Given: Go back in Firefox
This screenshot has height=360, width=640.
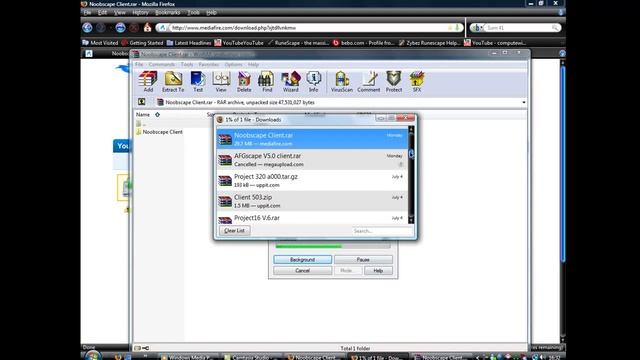Looking at the screenshot, I should [x=87, y=27].
